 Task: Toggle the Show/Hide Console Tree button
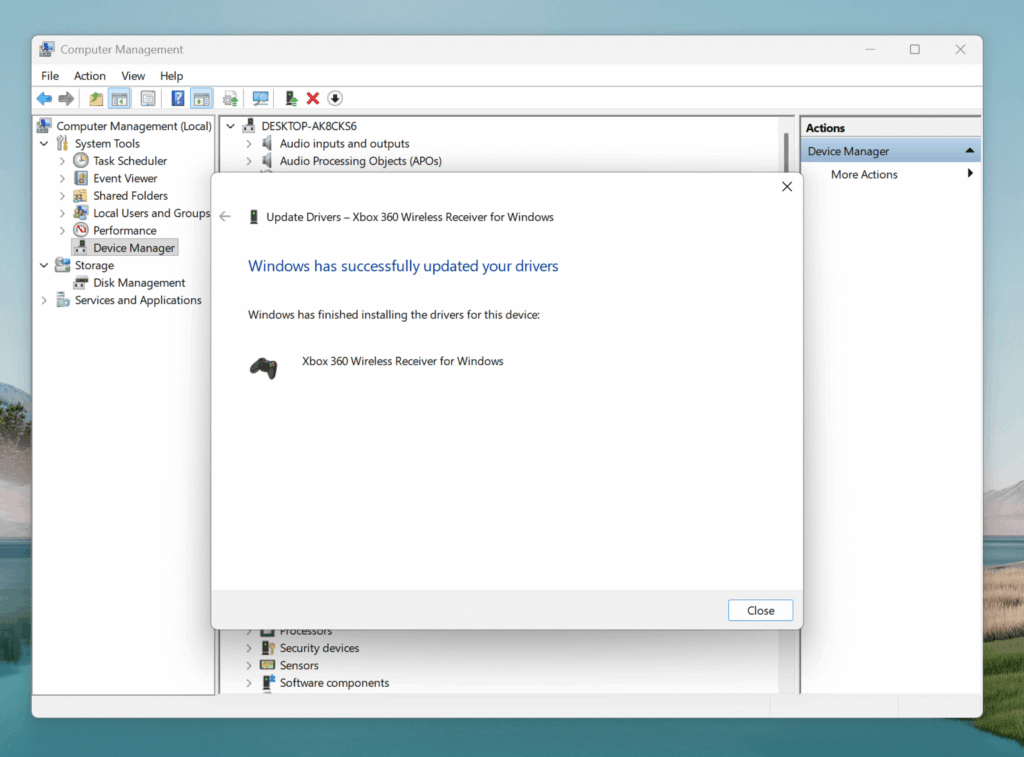pyautogui.click(x=120, y=98)
